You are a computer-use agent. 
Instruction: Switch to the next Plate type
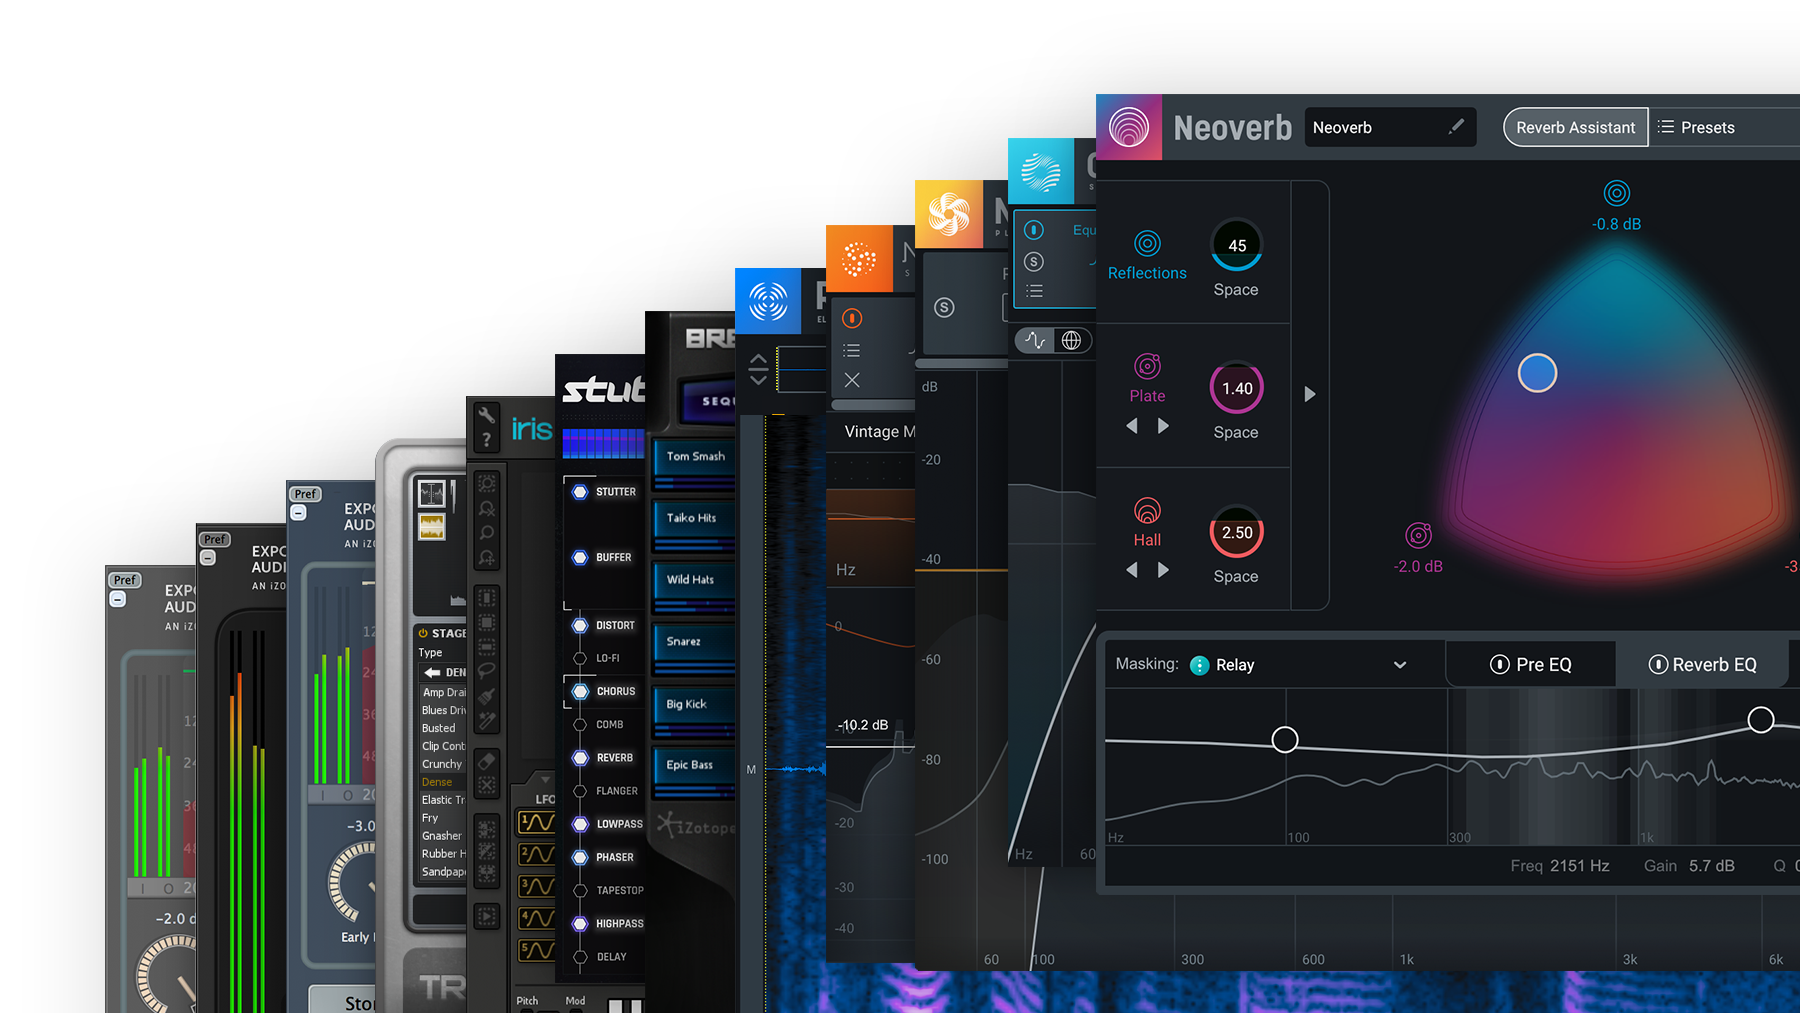click(1163, 426)
